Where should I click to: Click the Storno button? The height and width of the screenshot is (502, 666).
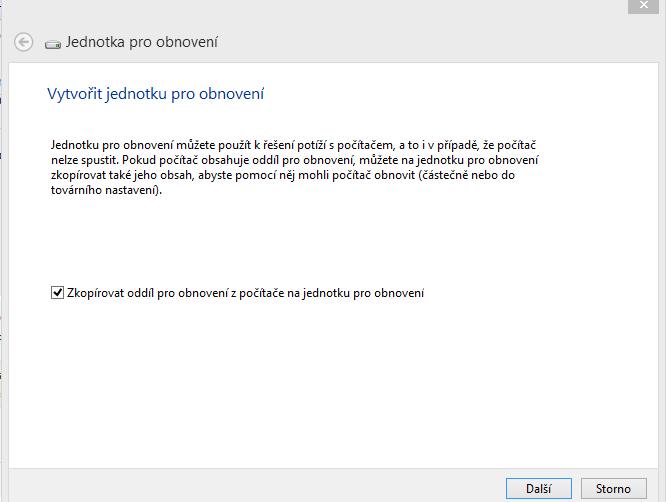click(x=613, y=489)
